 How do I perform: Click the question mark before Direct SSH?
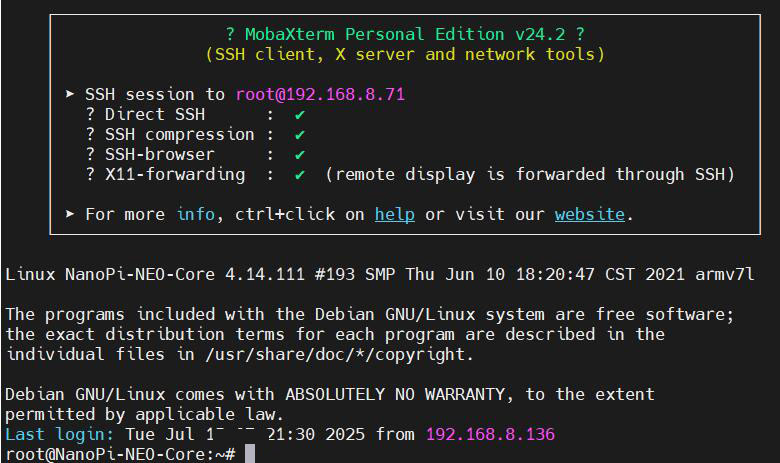91,115
